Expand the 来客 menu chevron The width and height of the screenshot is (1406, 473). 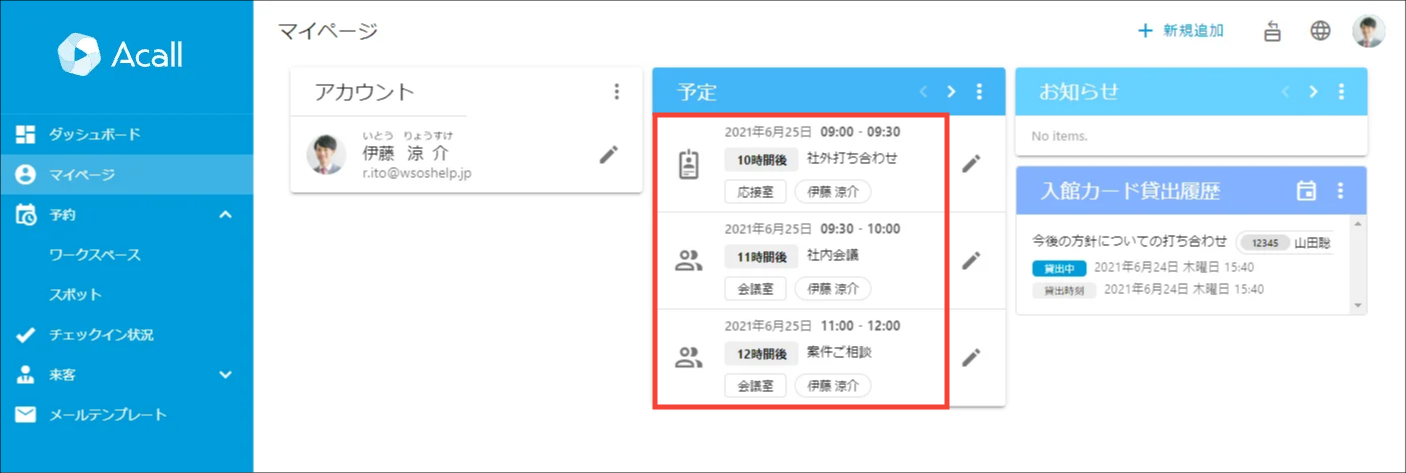click(x=226, y=375)
